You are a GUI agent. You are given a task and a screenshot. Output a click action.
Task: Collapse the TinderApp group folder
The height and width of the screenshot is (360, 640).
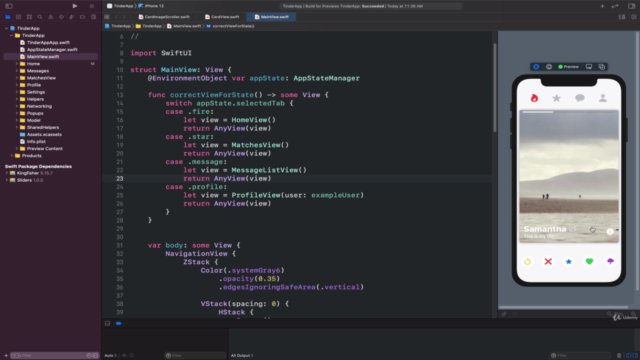tap(11, 36)
